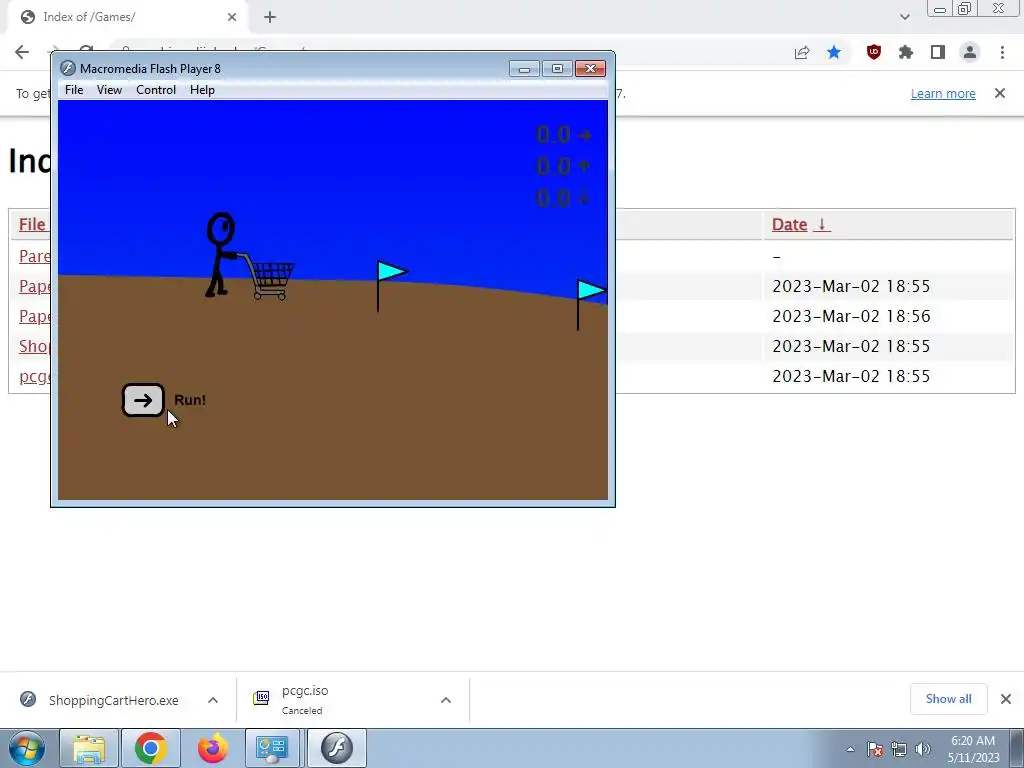Open the Control menu in Flash Player
The image size is (1024, 768).
coord(155,89)
